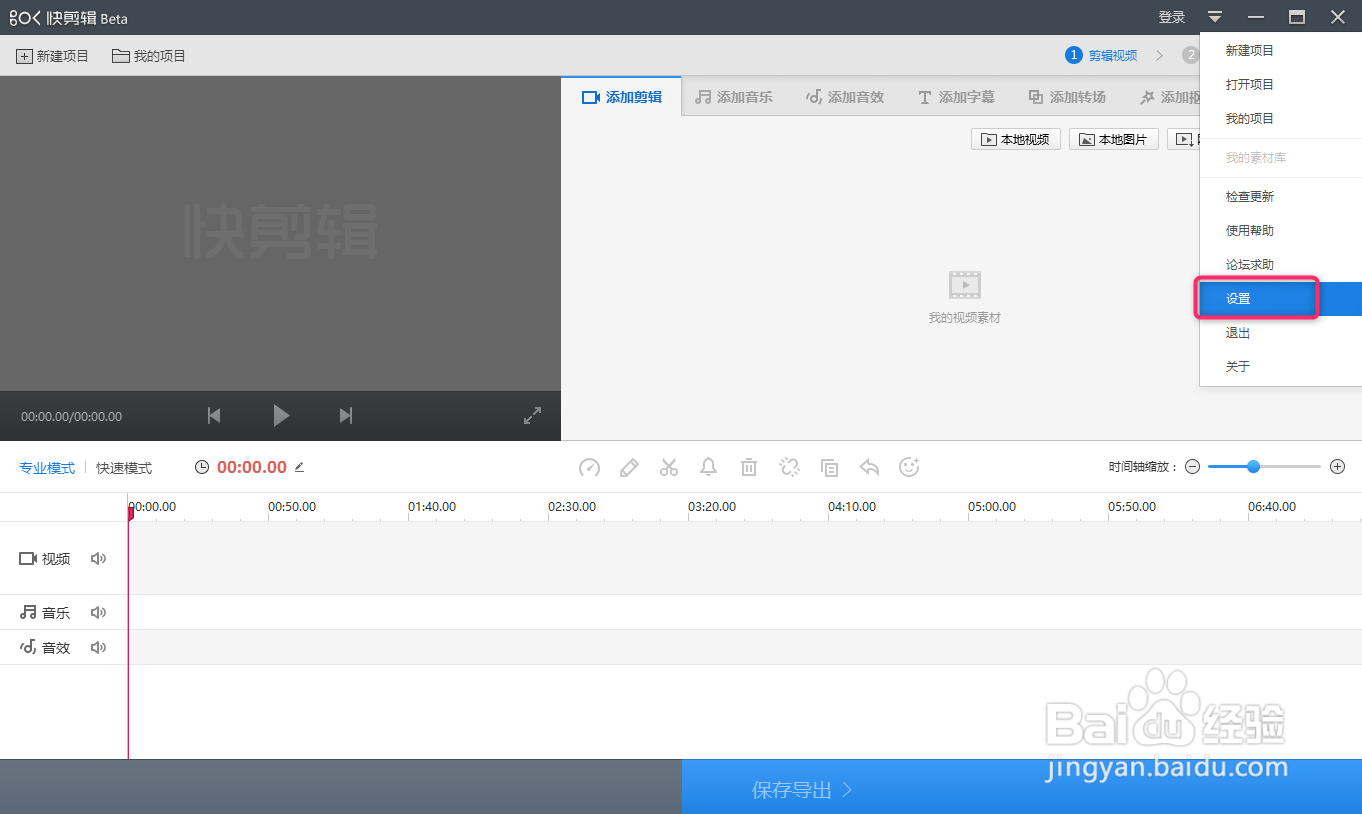Switch to the 添加剪辑 tab

pos(621,97)
